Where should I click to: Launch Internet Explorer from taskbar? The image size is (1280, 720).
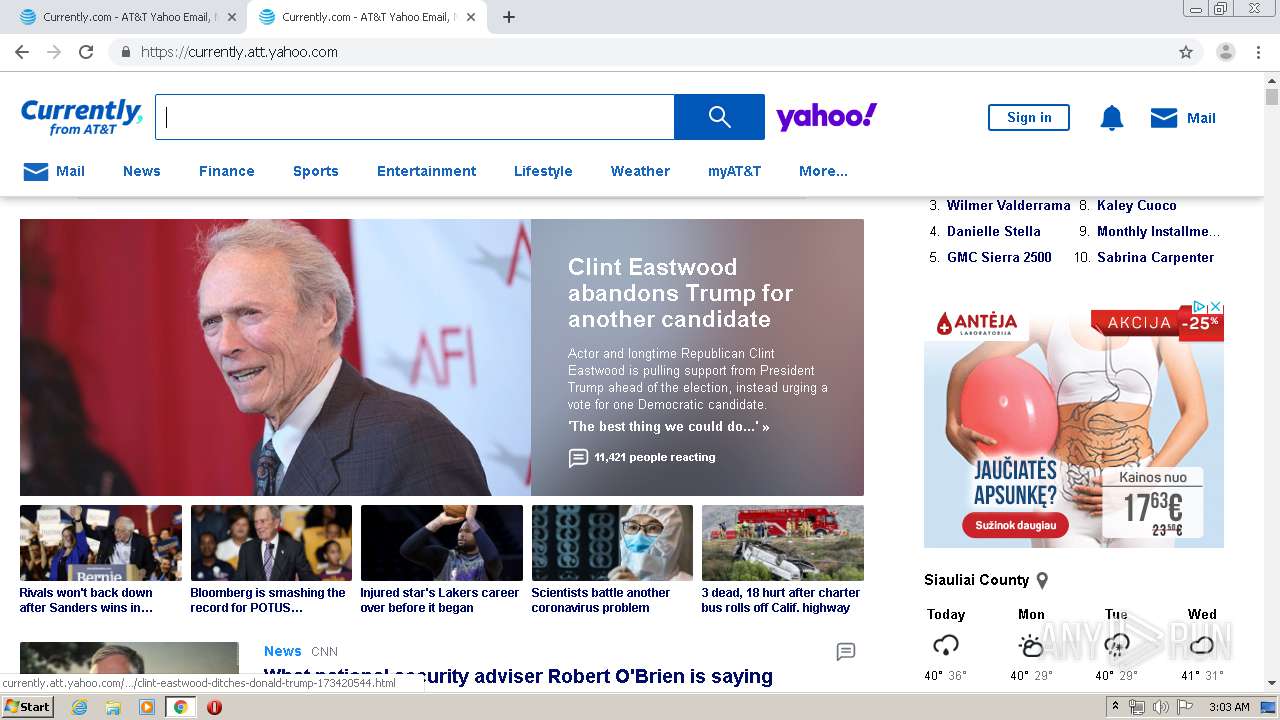(79, 707)
